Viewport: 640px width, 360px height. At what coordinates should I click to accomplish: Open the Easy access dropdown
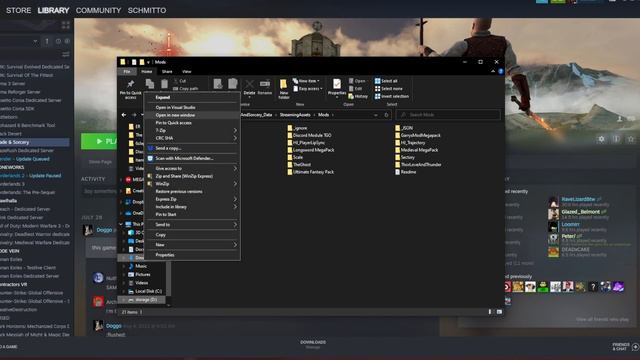pyautogui.click(x=308, y=89)
